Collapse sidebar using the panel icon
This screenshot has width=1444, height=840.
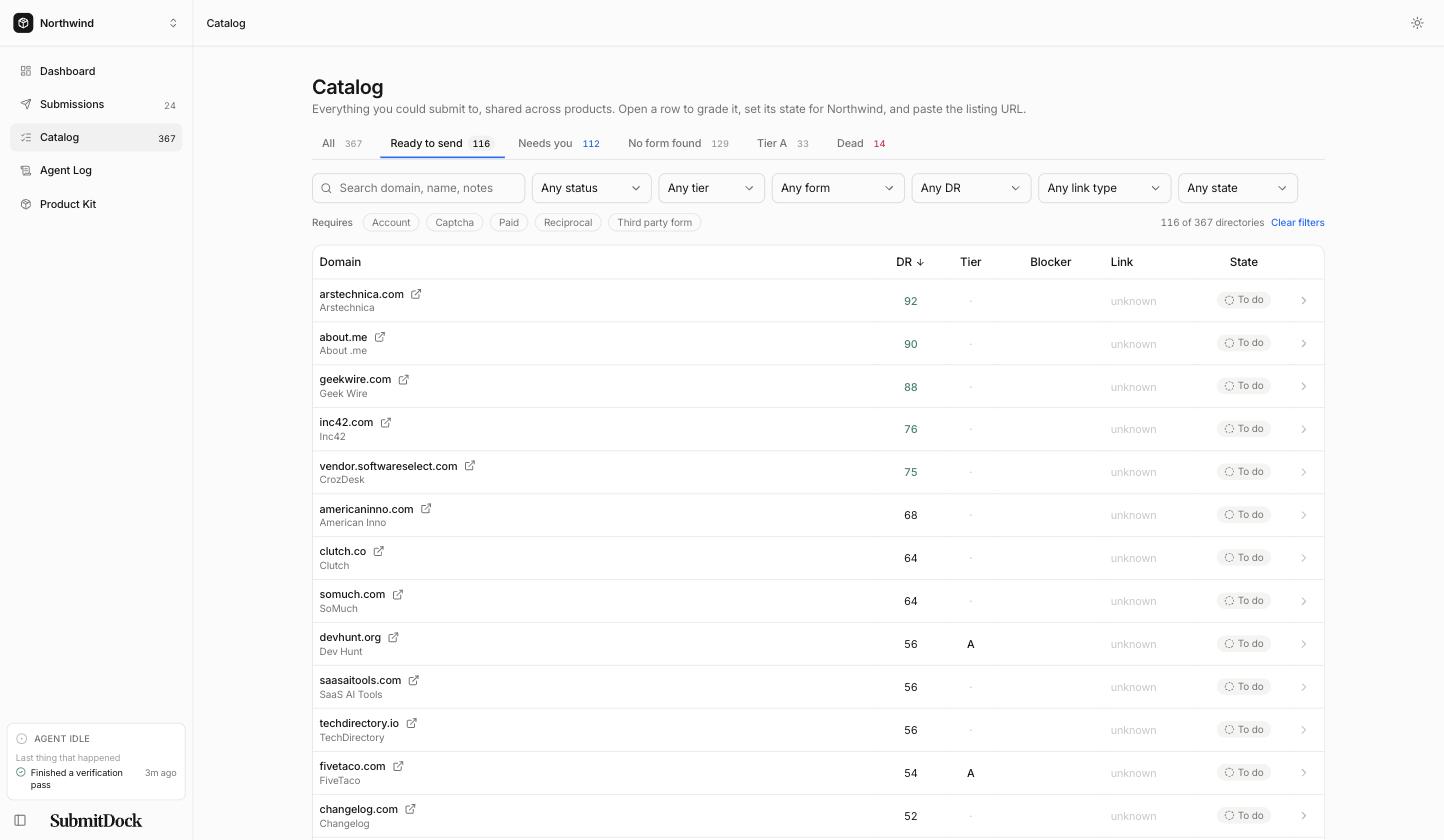tap(20, 820)
